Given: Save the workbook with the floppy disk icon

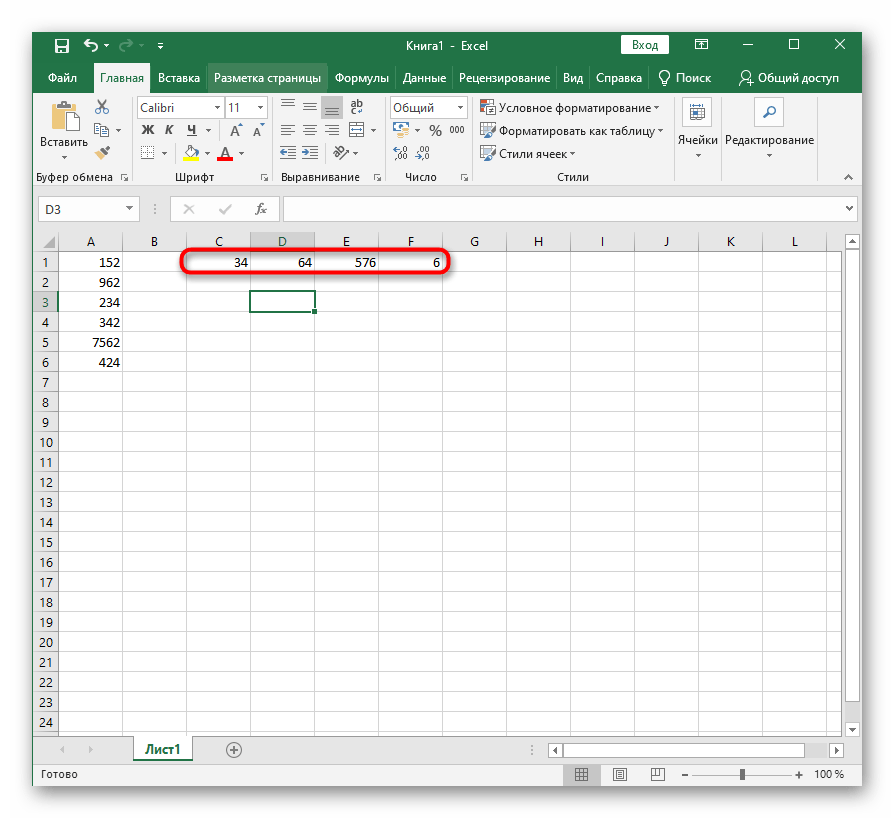Looking at the screenshot, I should point(61,46).
